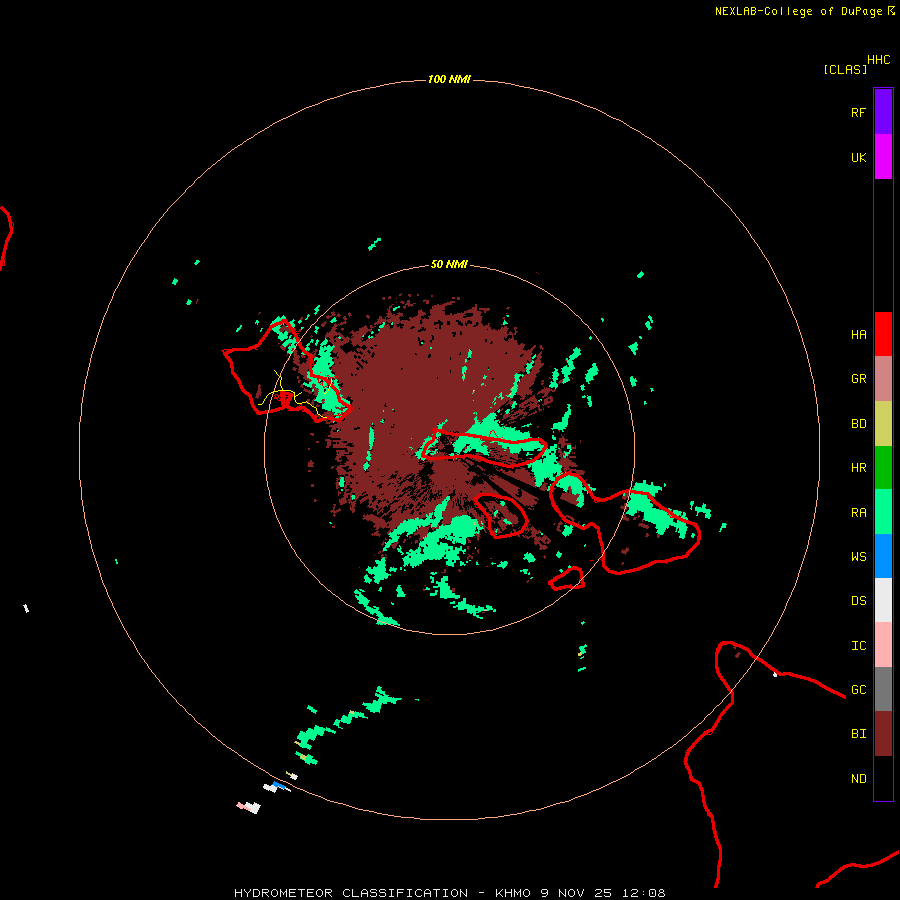
Task: Click the HR dark green swatch
Action: 883,468
